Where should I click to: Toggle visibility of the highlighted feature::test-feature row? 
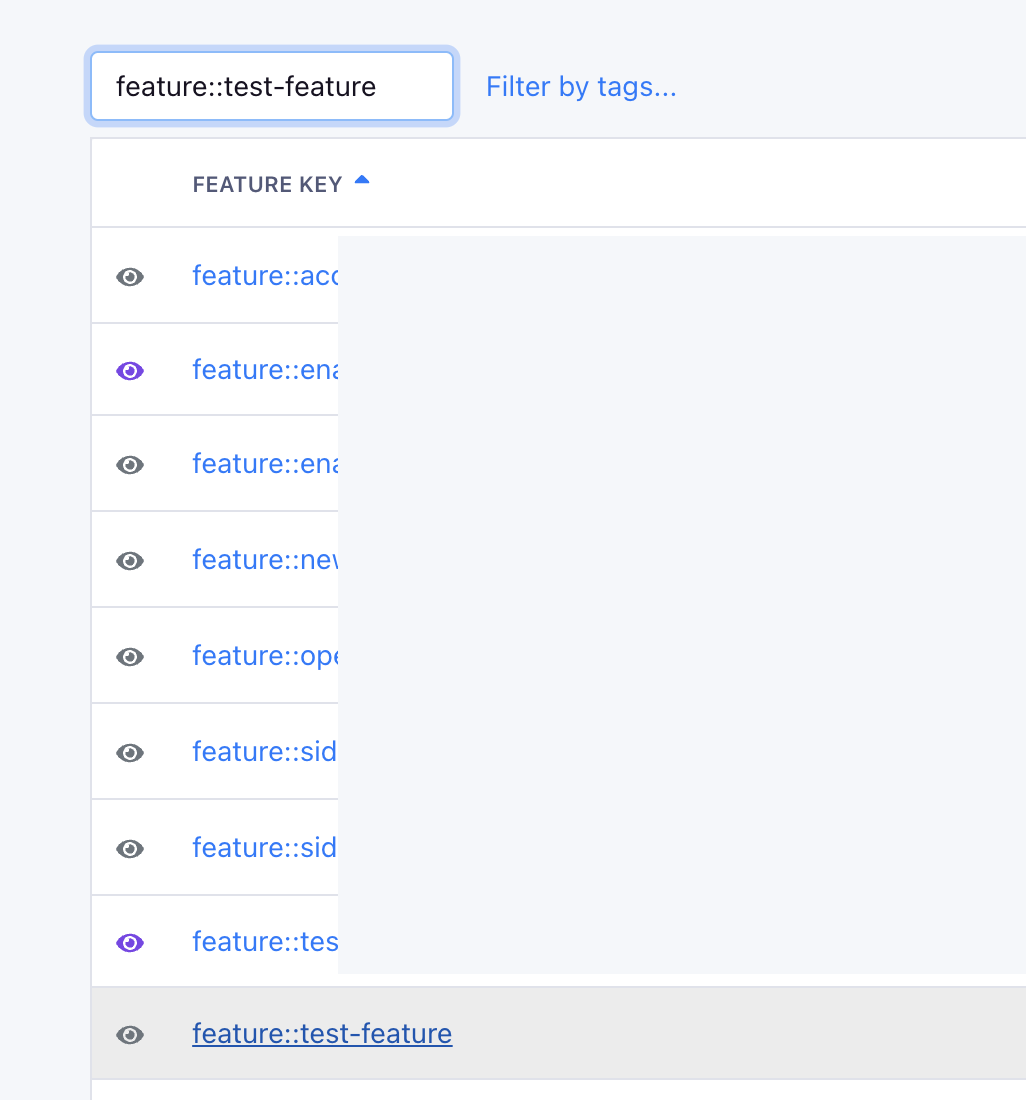pos(130,1035)
